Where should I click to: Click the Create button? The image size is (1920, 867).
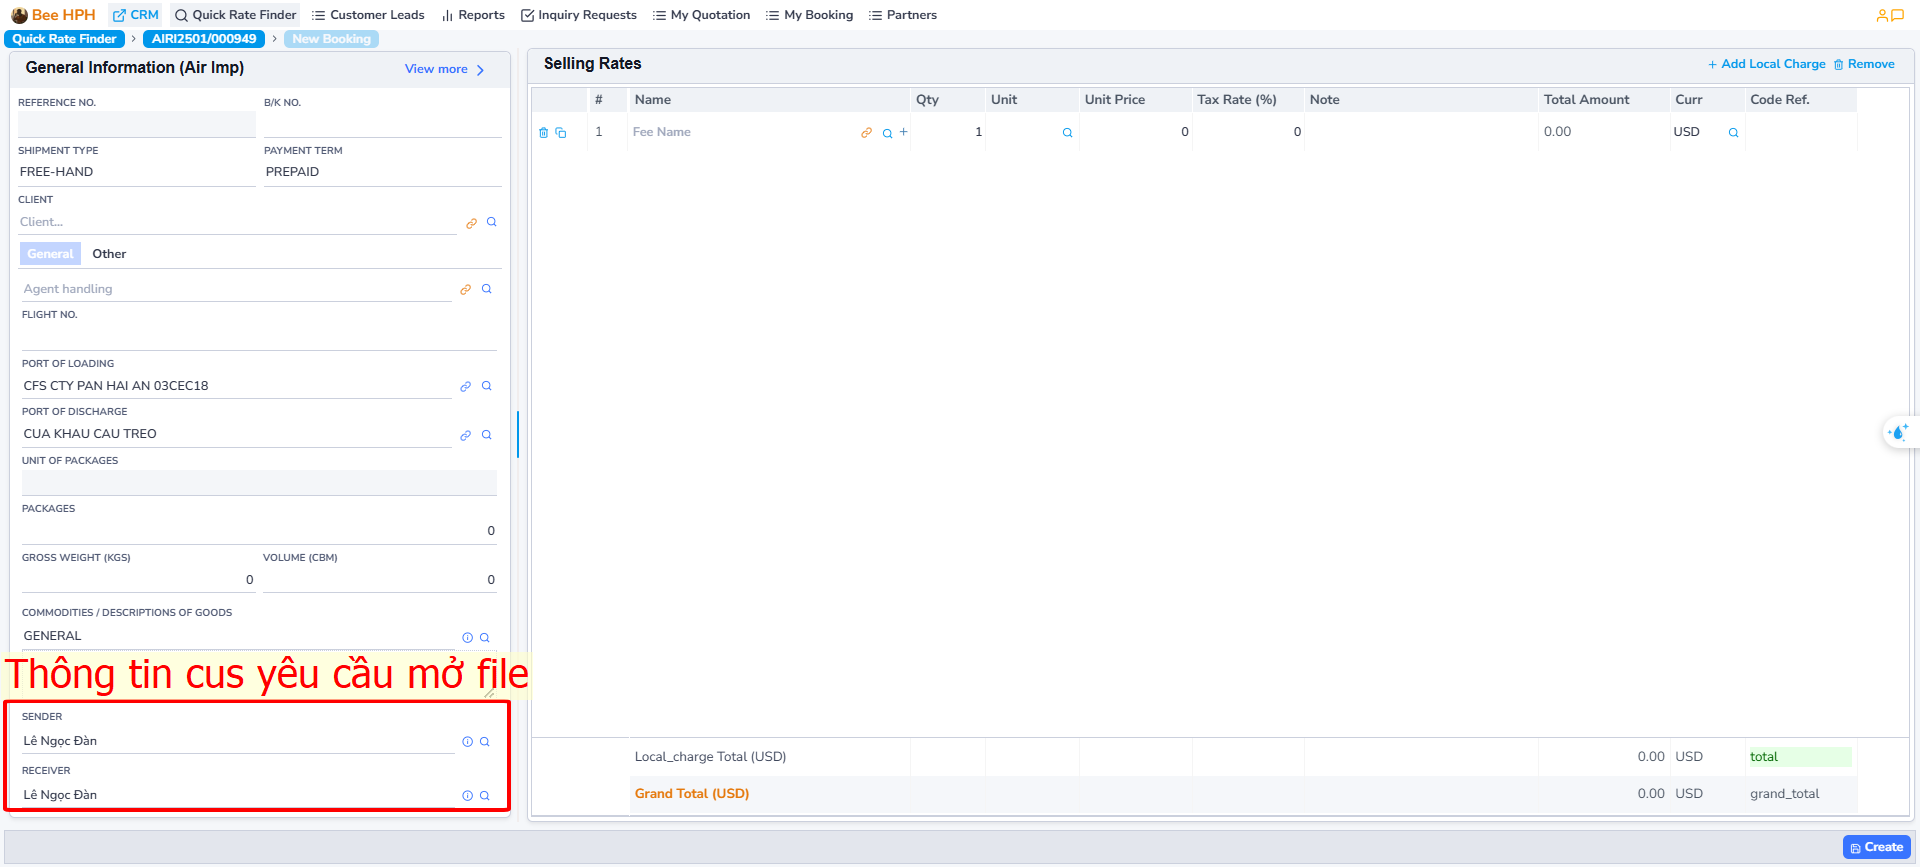click(x=1877, y=847)
